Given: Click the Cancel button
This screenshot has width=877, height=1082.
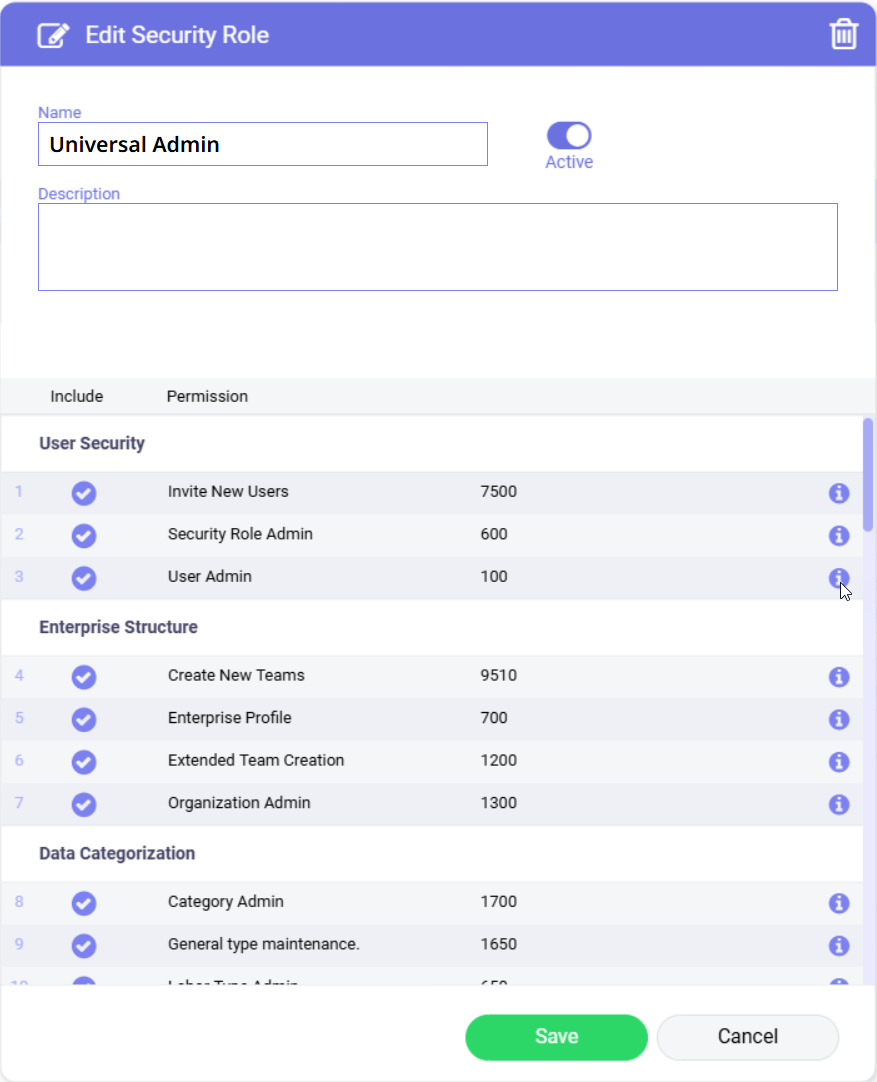Looking at the screenshot, I should coord(747,1037).
